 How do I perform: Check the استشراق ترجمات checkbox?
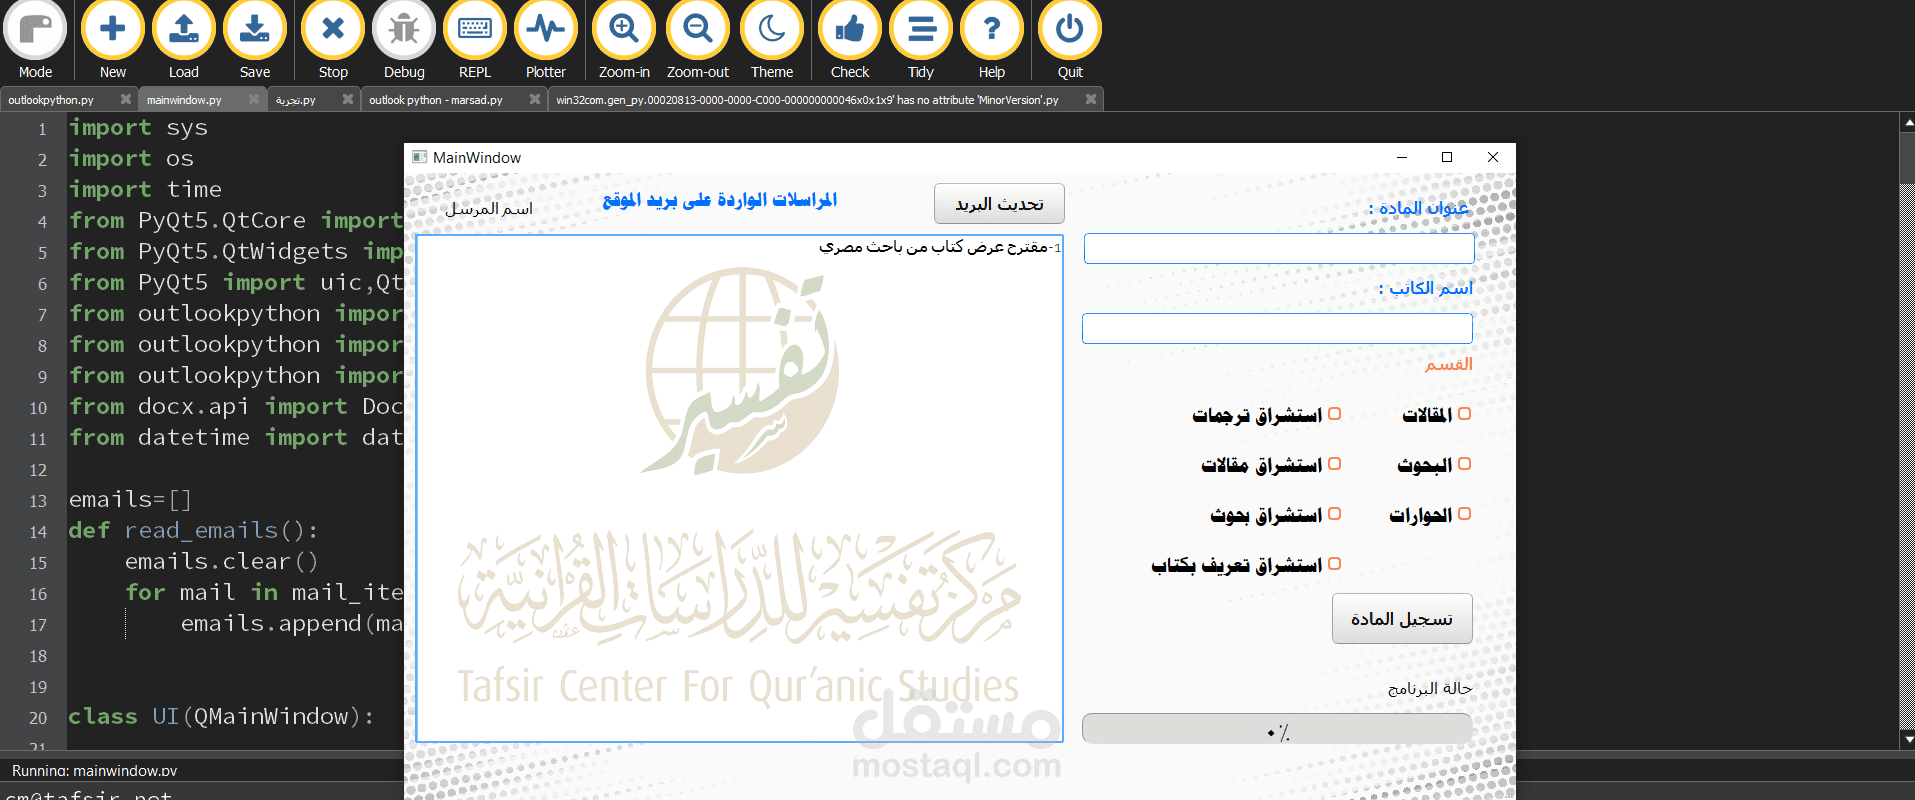(x=1334, y=413)
